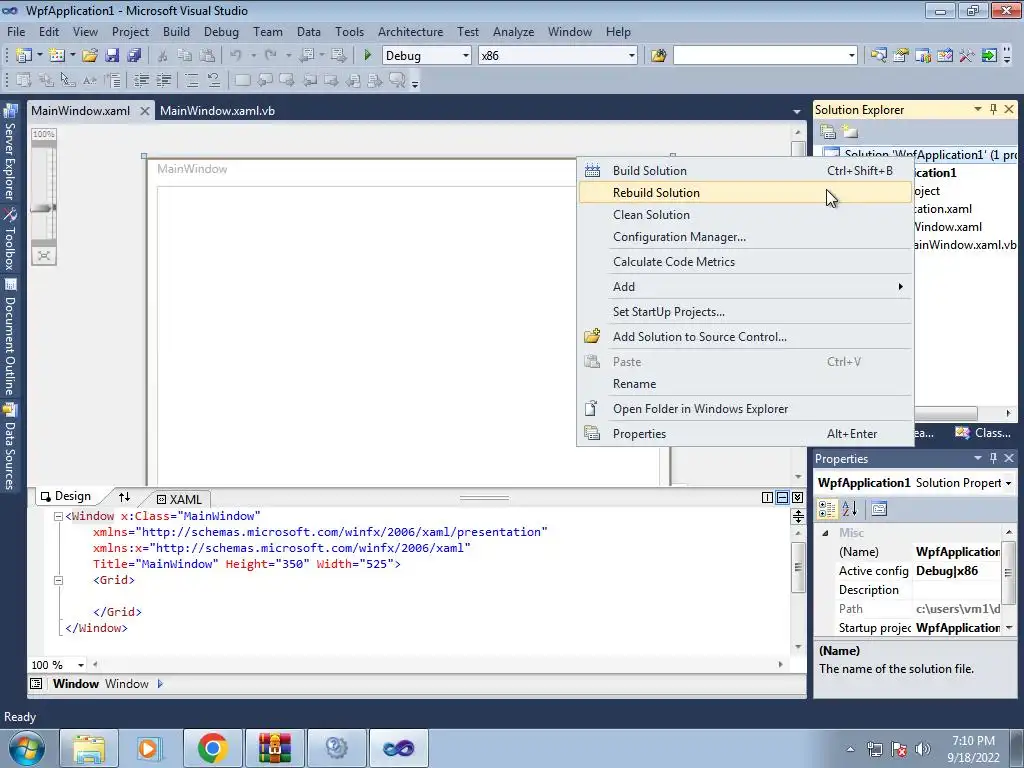This screenshot has width=1024, height=768.
Task: Click the Open File folder icon
Action: (x=89, y=56)
